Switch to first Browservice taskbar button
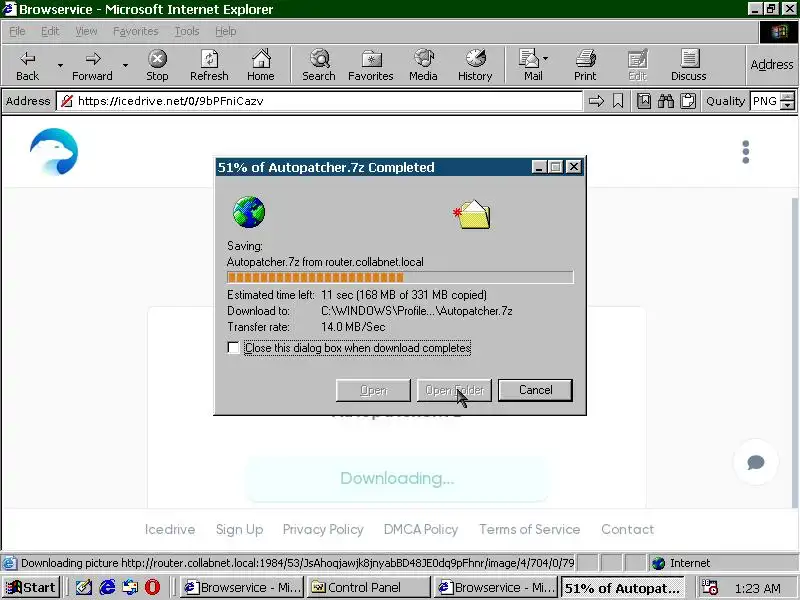The width and height of the screenshot is (800, 600). click(x=242, y=587)
